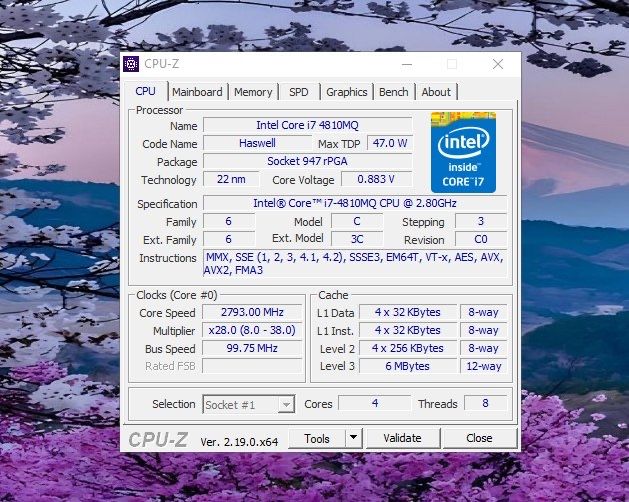Go to the Graphics tab
The width and height of the screenshot is (629, 502).
[347, 92]
